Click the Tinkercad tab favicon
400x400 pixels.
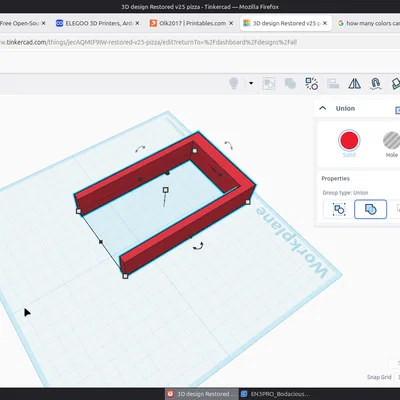coord(247,23)
